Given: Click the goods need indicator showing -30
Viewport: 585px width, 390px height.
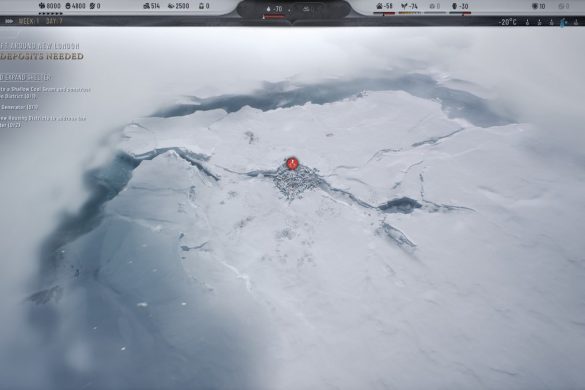Looking at the screenshot, I should (x=460, y=6).
